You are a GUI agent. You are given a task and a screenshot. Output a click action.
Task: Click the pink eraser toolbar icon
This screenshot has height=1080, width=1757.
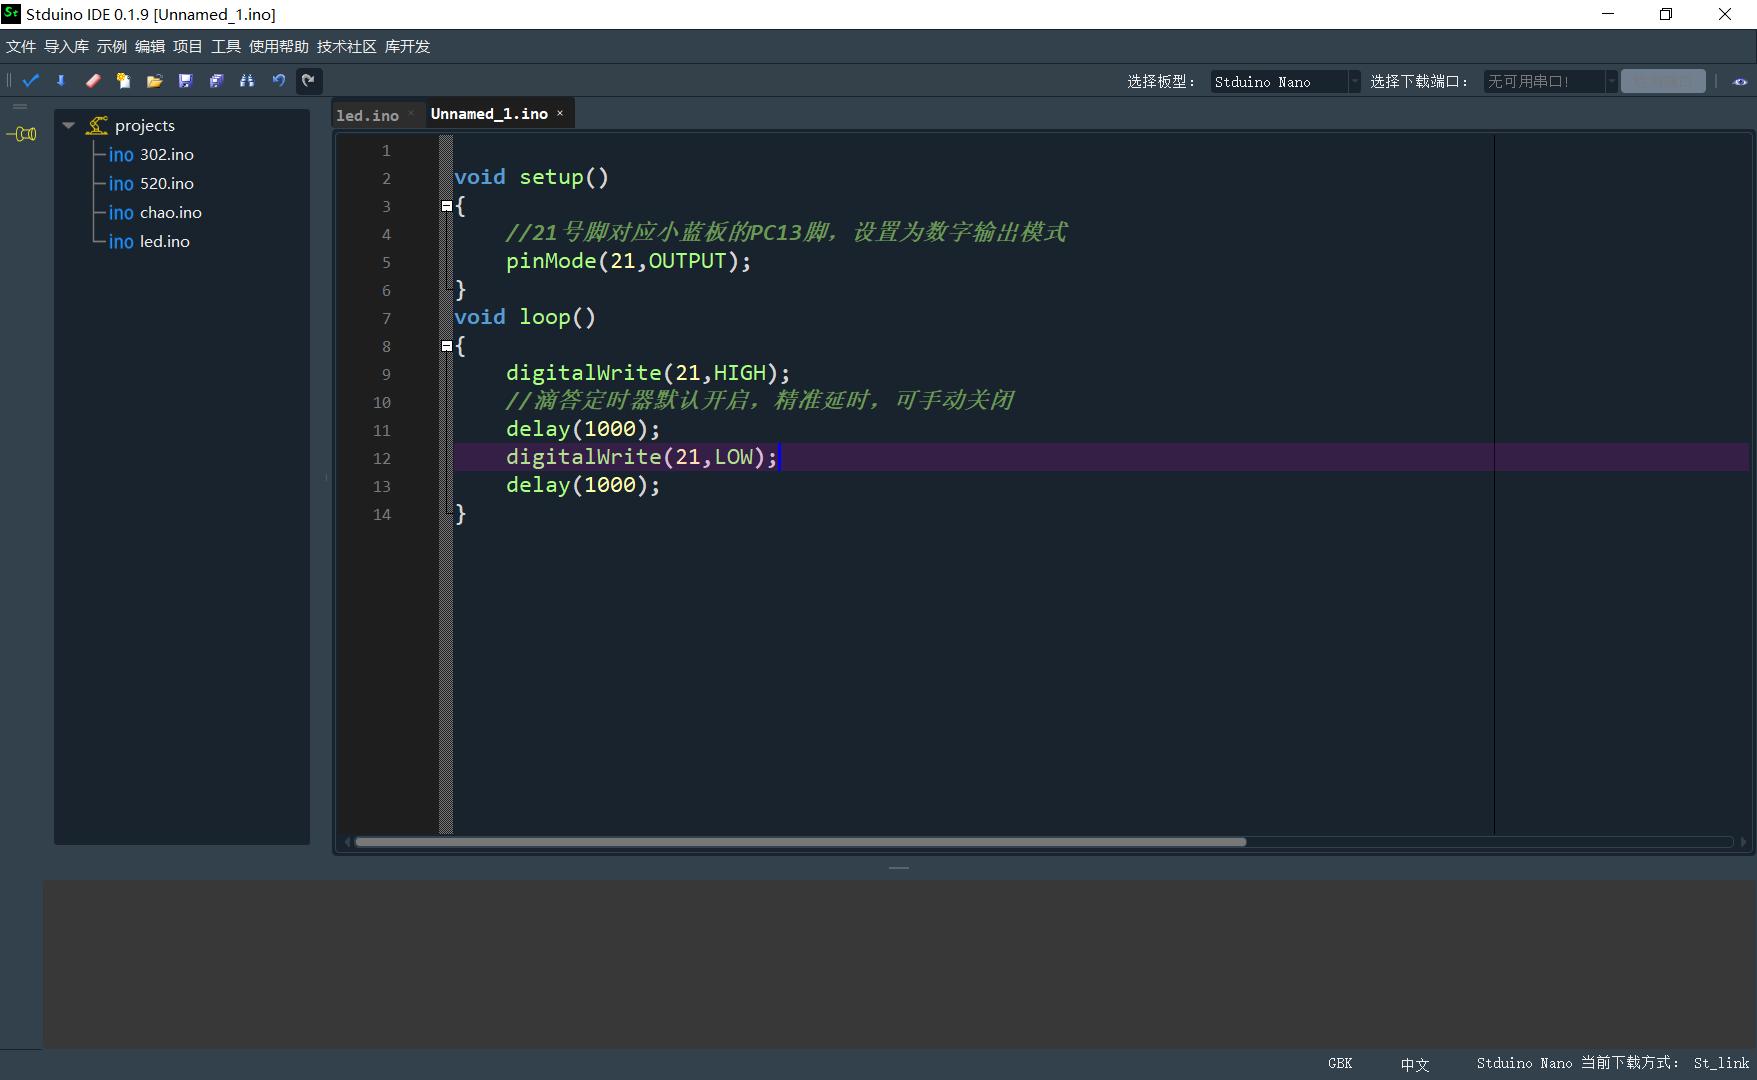tap(93, 81)
